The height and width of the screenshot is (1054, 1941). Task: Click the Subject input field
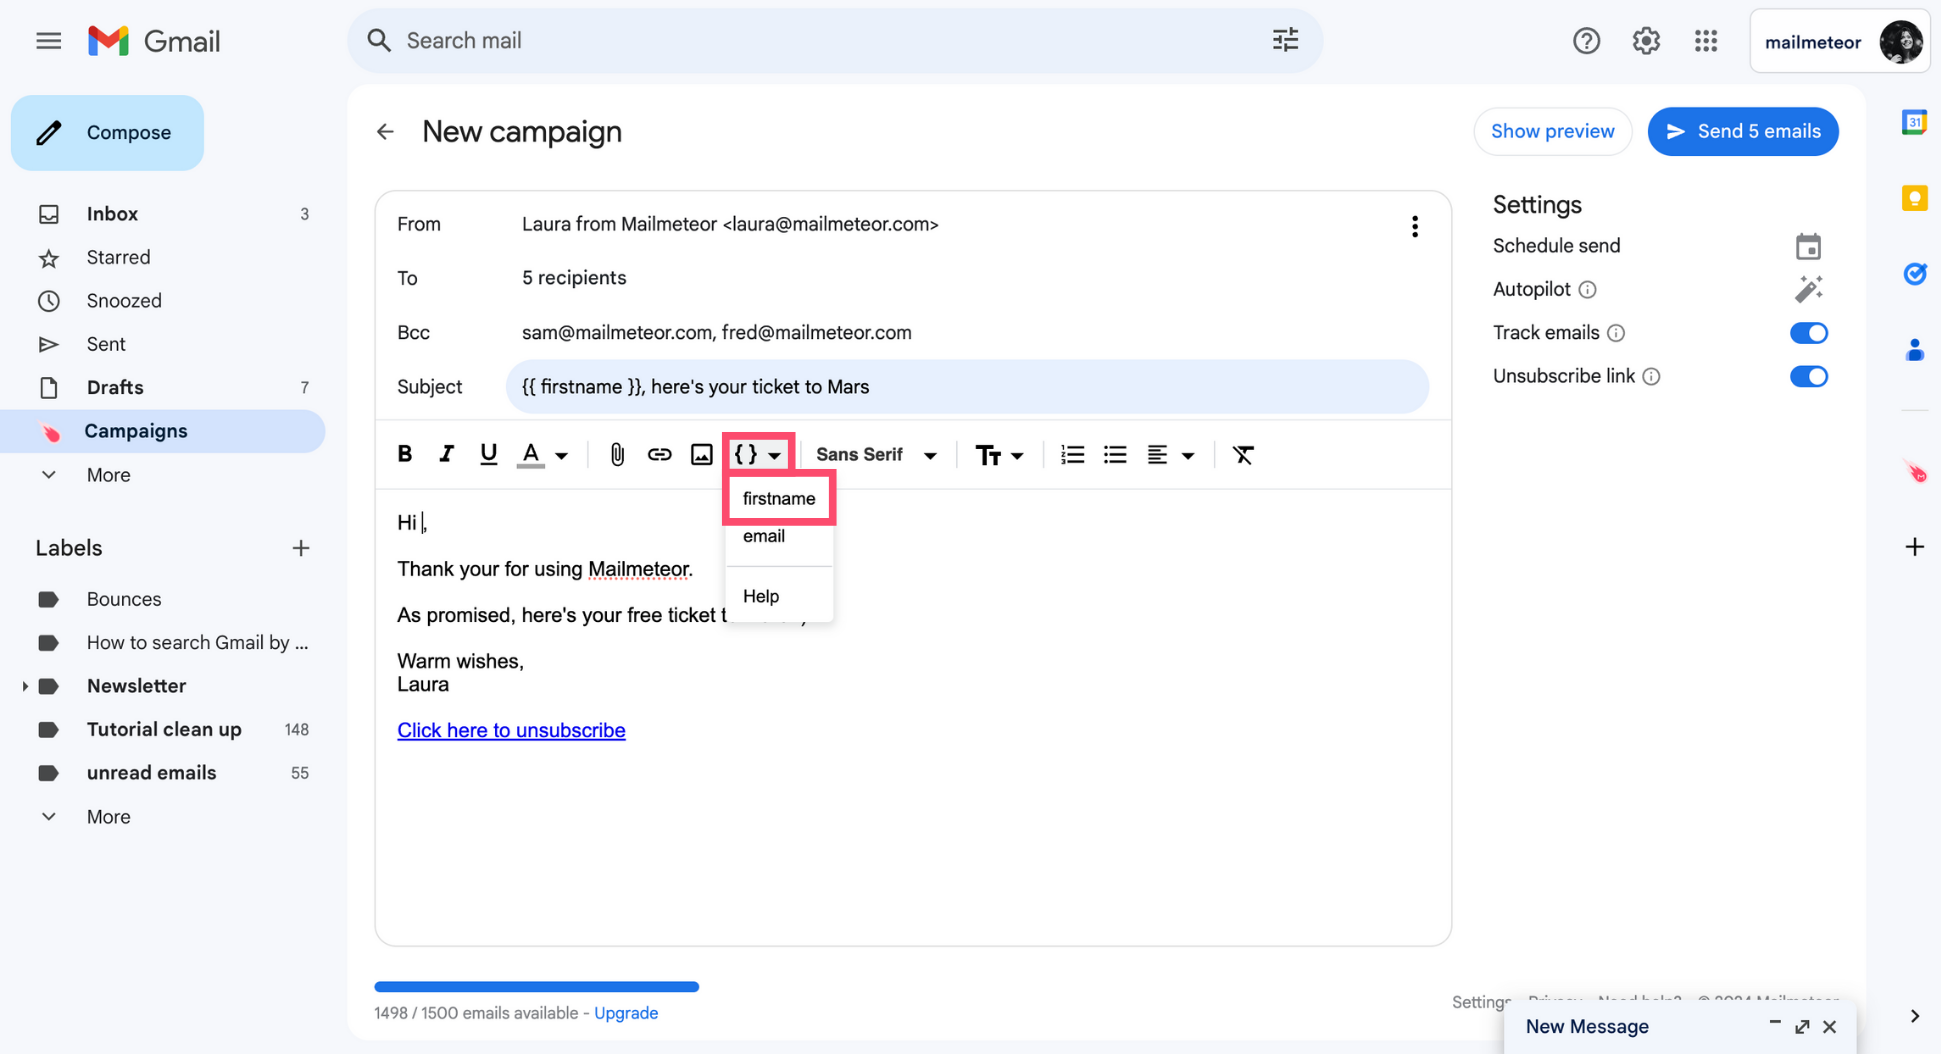967,387
